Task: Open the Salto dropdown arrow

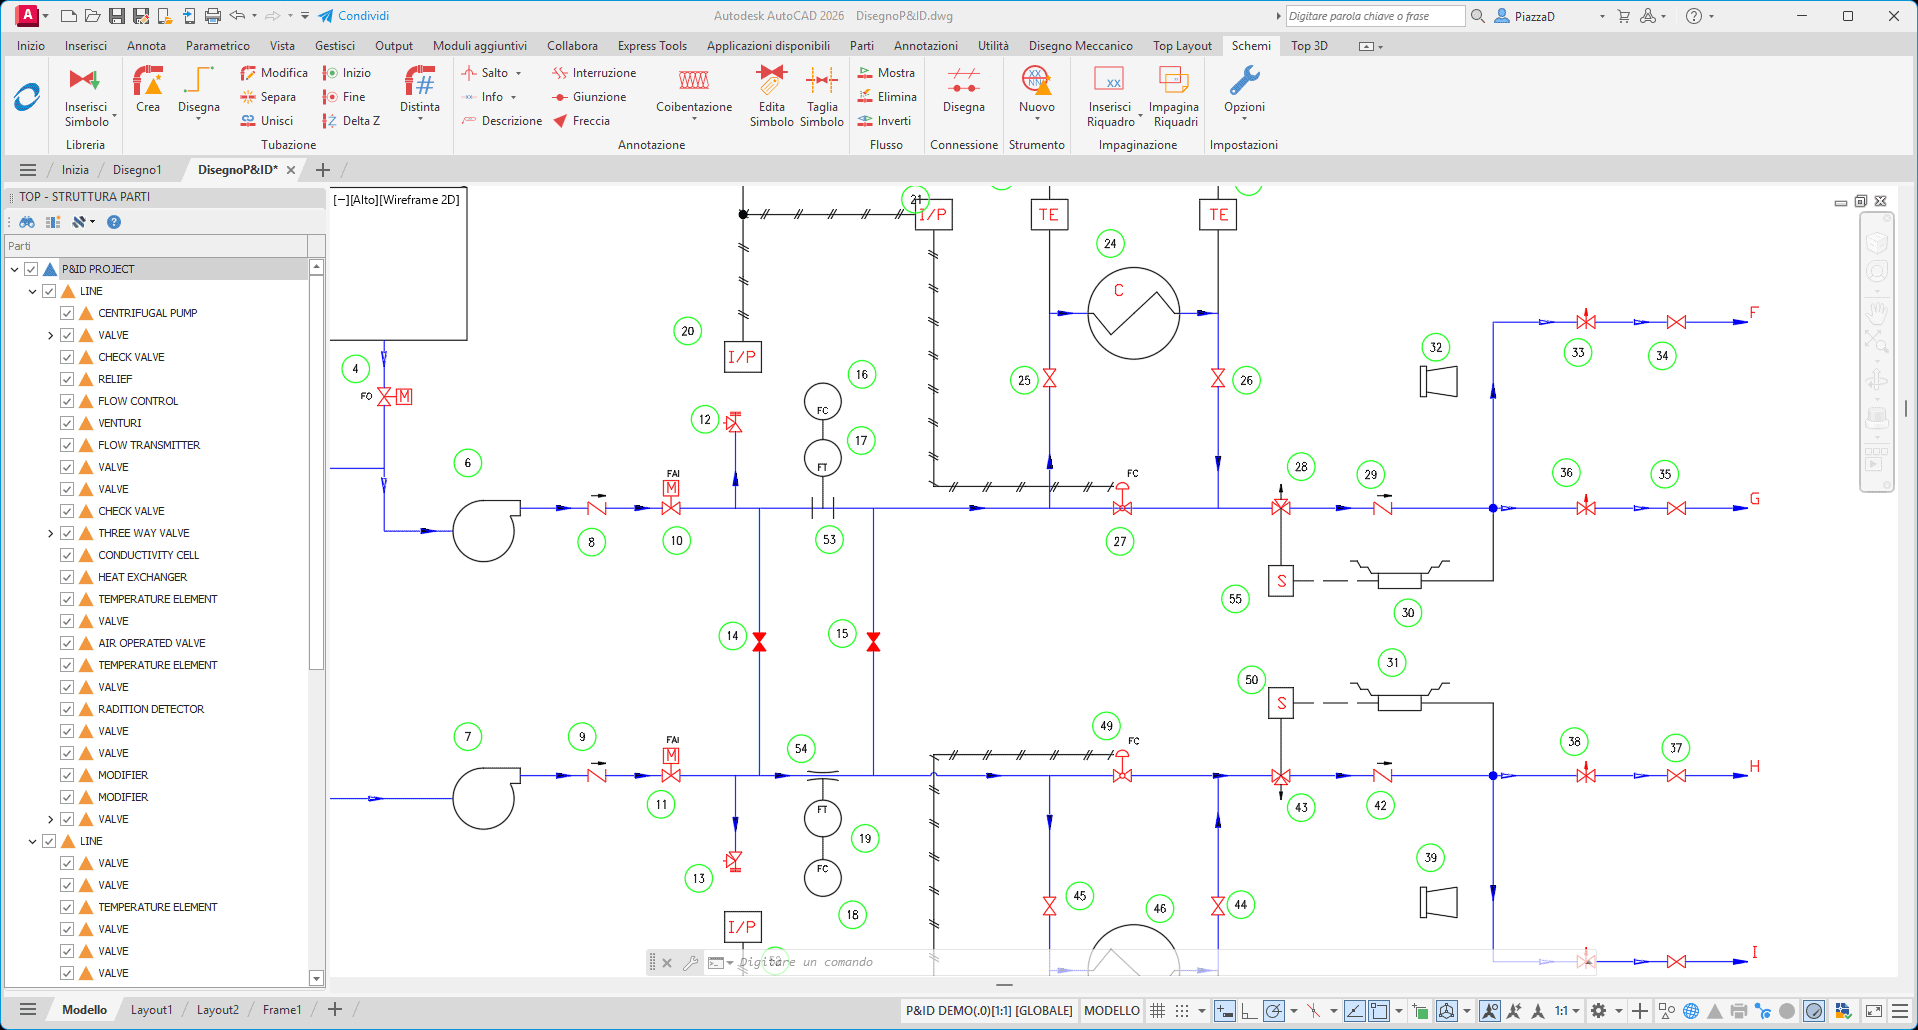Action: (x=518, y=73)
